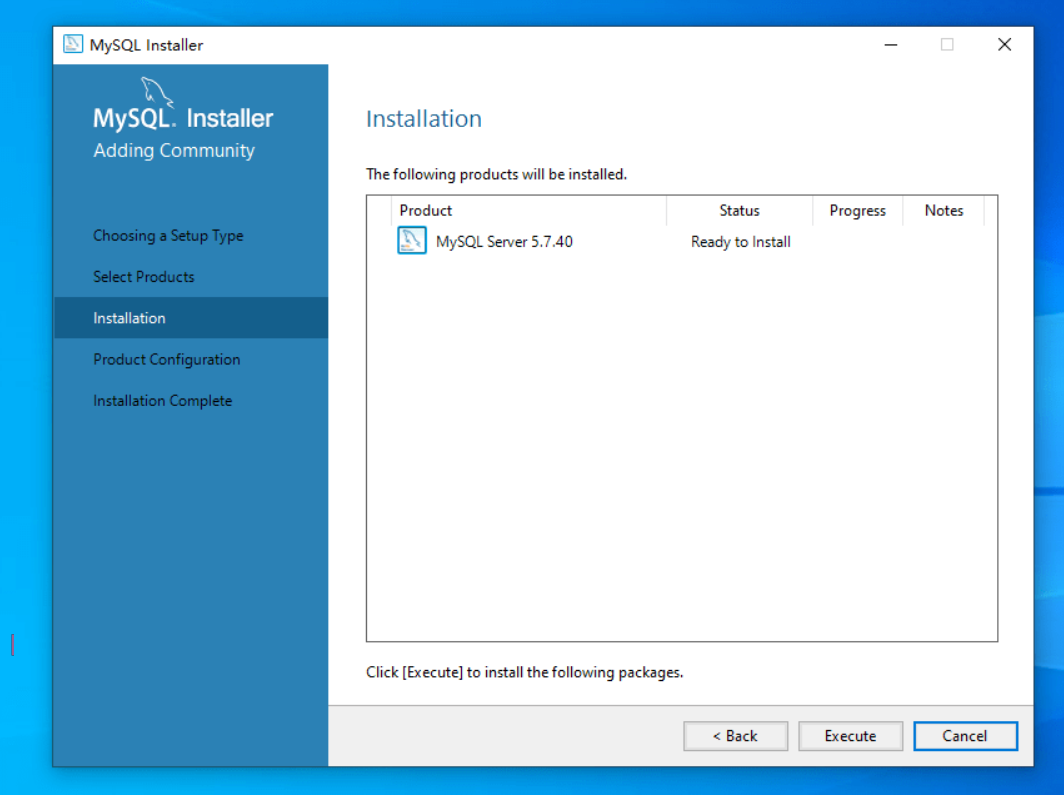Viewport: 1064px width, 795px height.
Task: Select the MySQL Server 5.7.40 row text
Action: (504, 241)
